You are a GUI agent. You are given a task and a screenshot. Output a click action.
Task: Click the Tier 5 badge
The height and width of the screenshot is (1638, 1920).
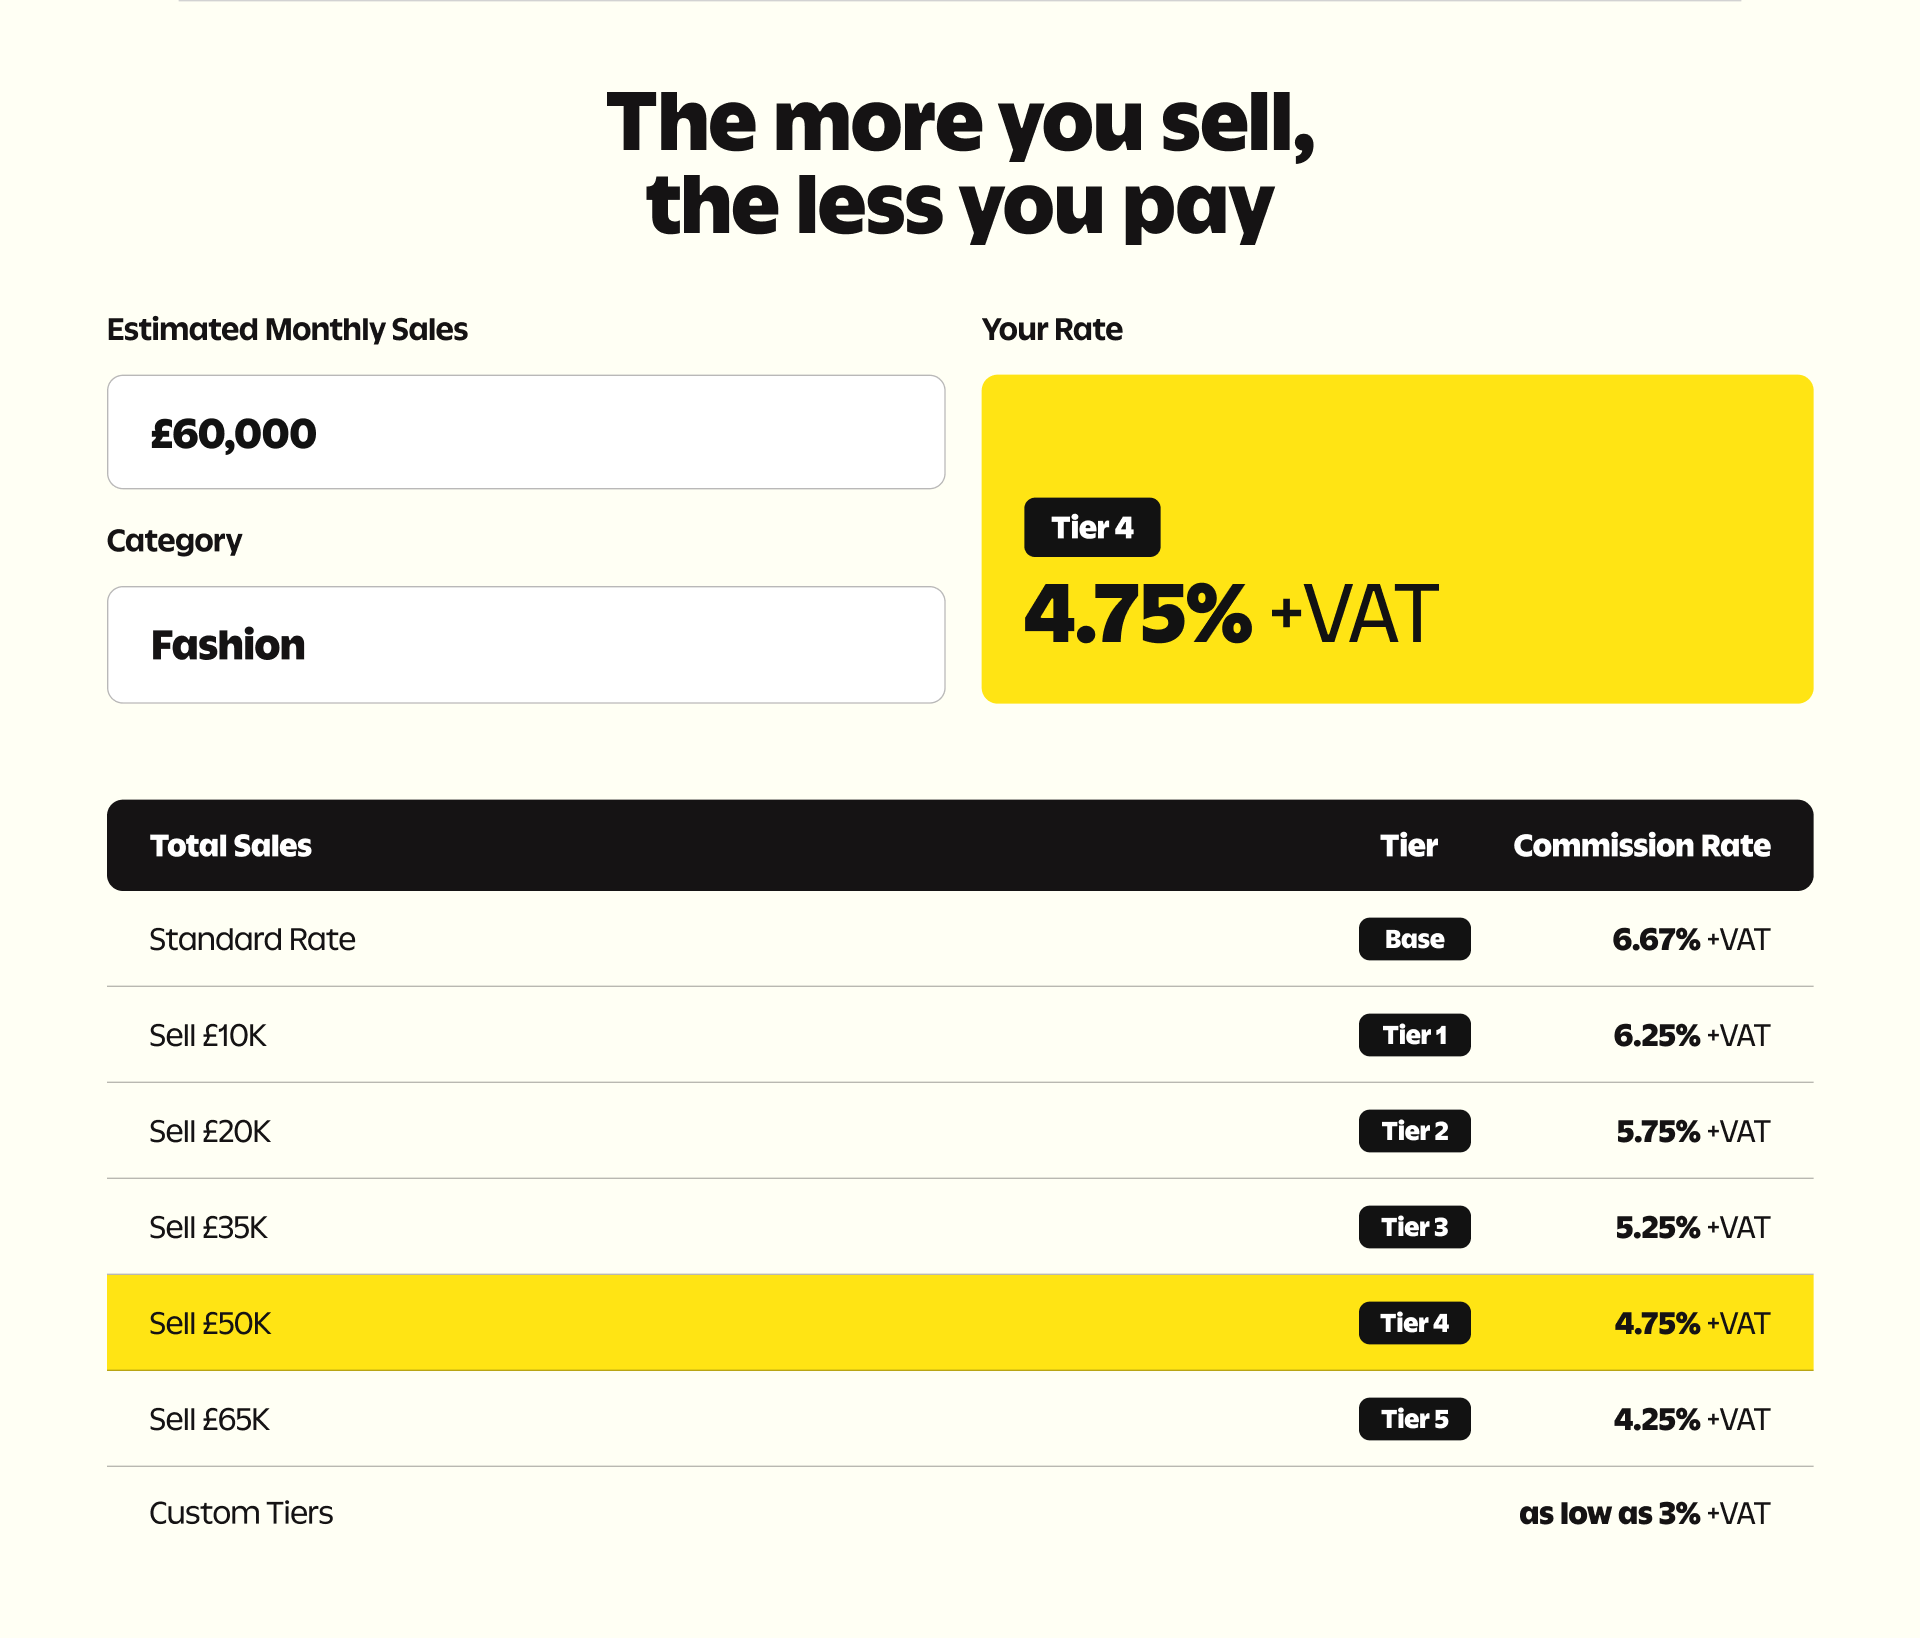pos(1414,1419)
